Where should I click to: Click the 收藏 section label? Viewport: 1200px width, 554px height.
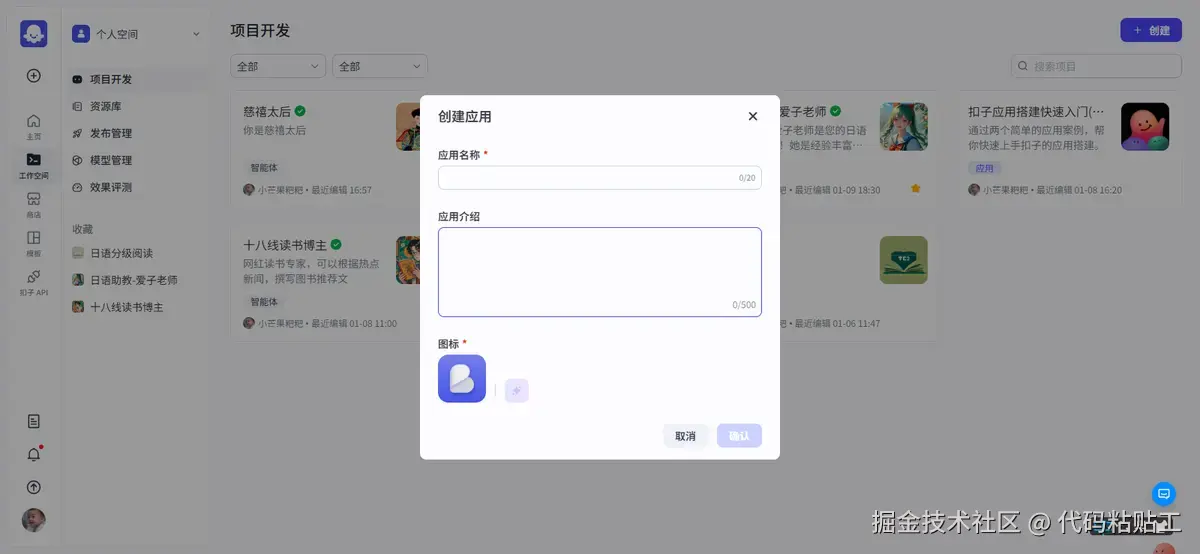[x=83, y=229]
